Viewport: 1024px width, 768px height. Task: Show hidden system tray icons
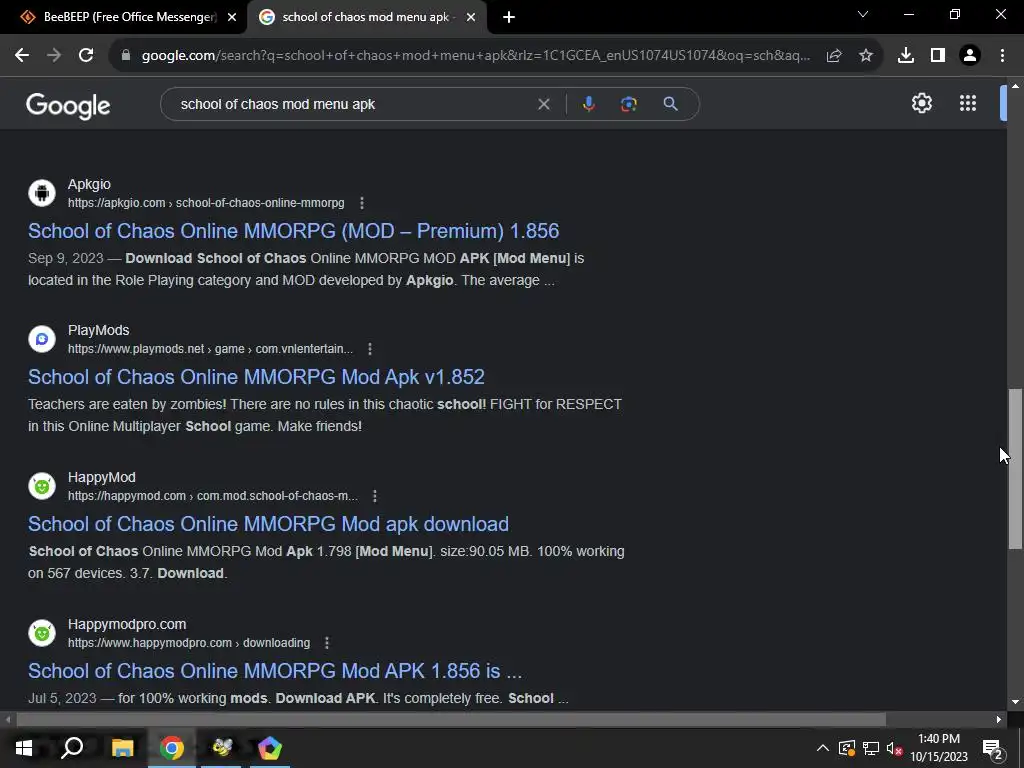[x=823, y=748]
